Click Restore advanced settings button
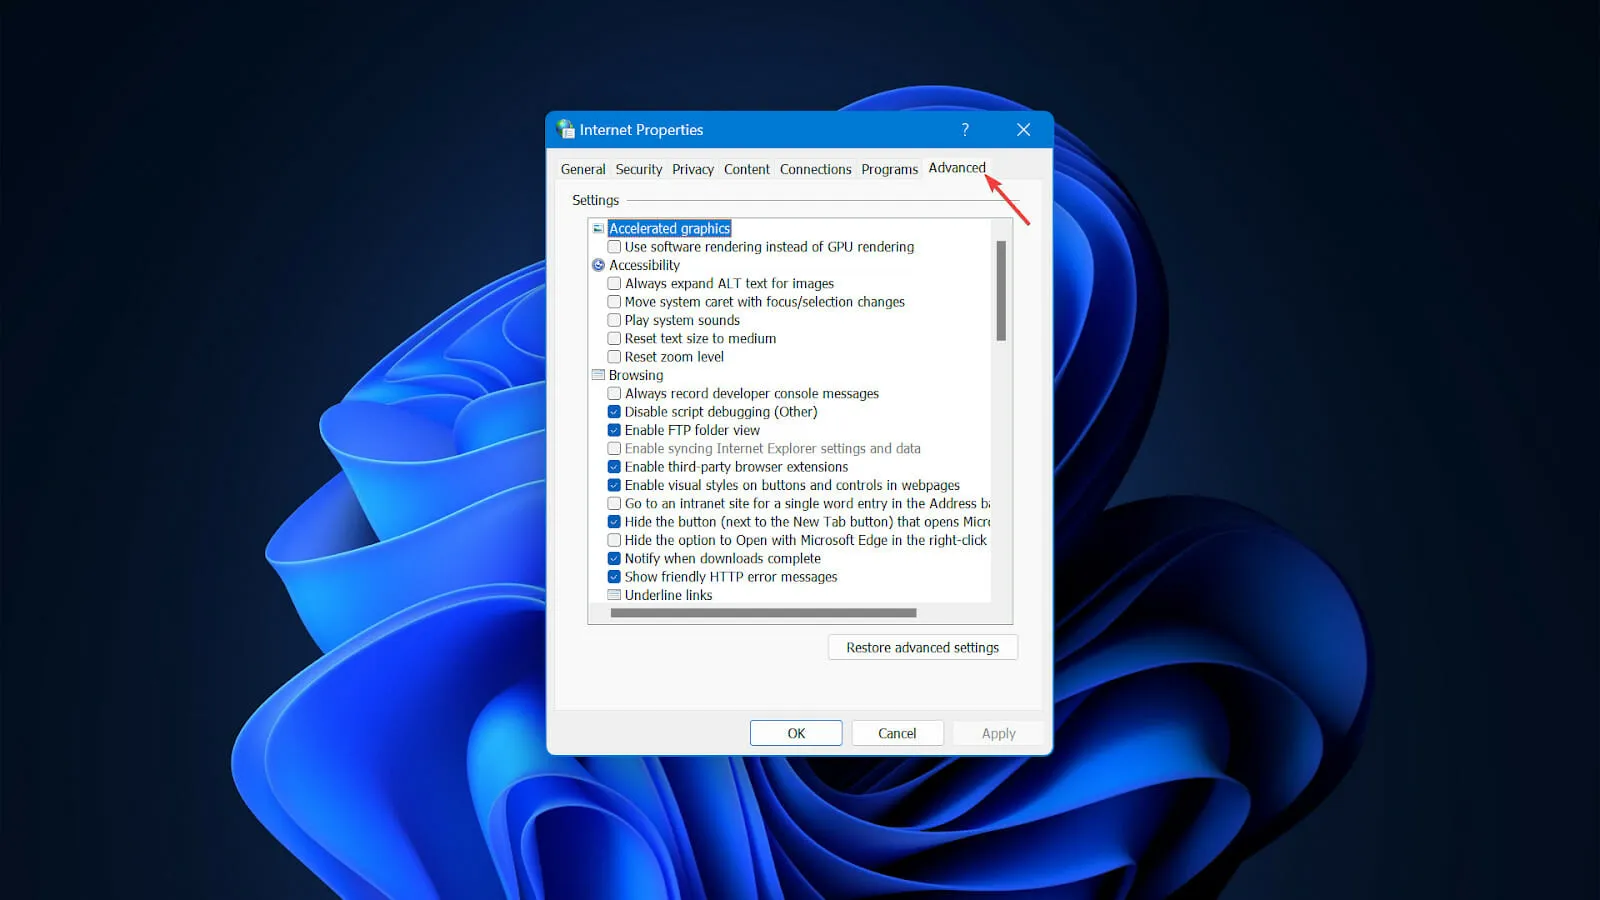This screenshot has width=1600, height=900. pos(922,648)
